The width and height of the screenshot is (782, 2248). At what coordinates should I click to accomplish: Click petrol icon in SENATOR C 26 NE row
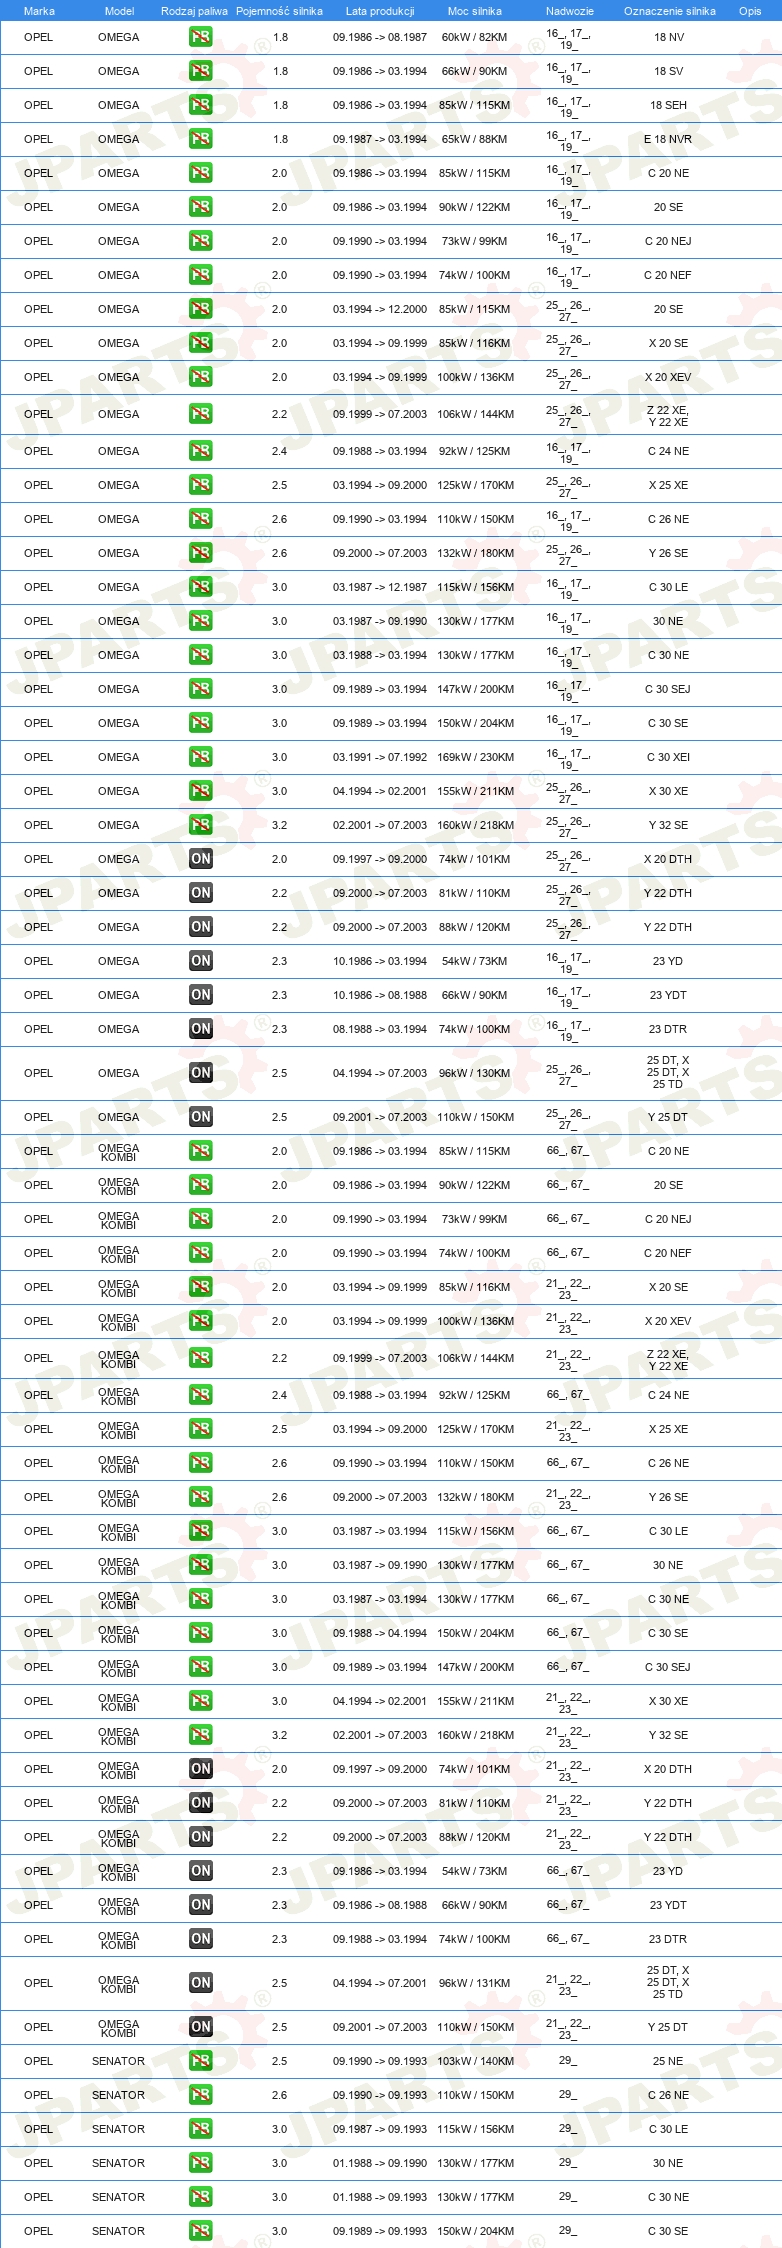(x=200, y=2095)
